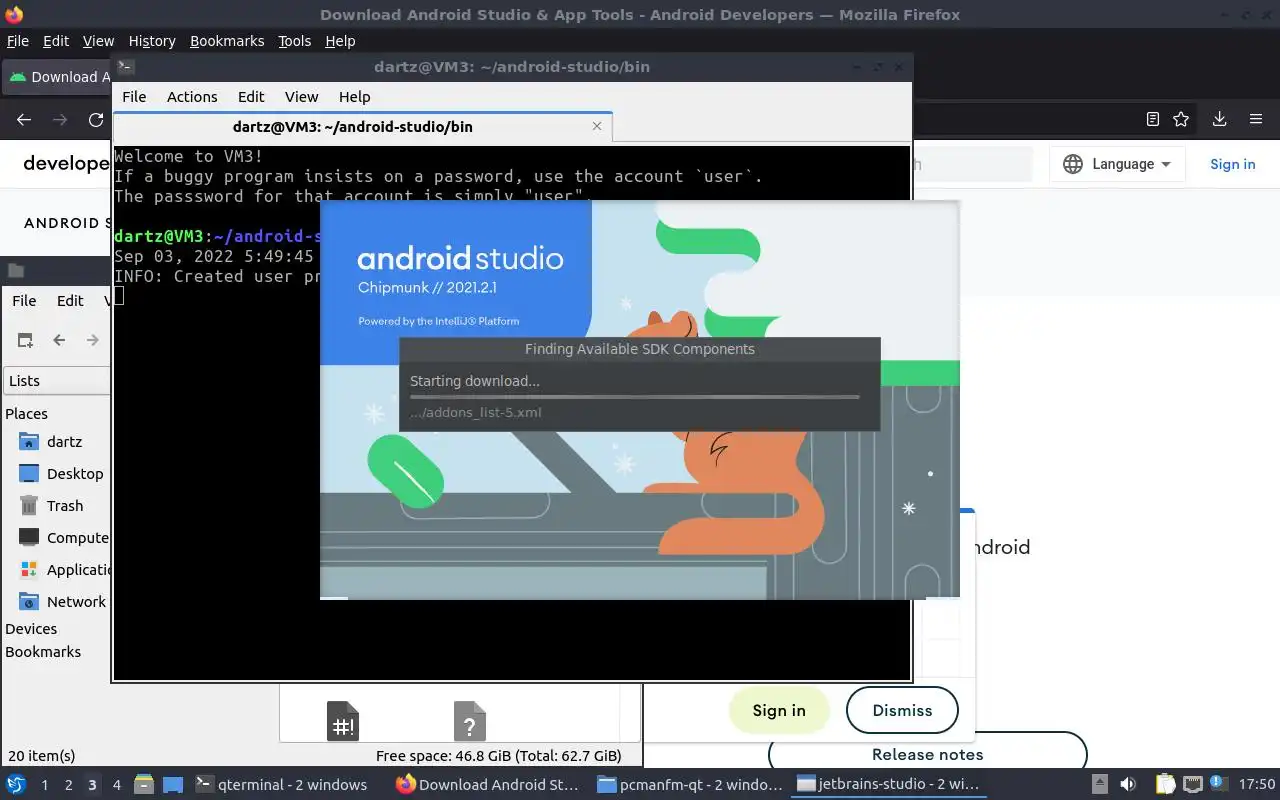
Task: Open the Language dropdown on developer site
Action: 1118,164
